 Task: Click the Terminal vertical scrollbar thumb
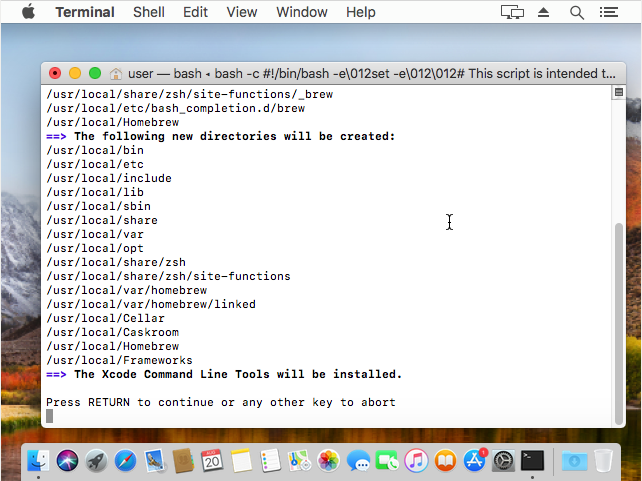619,324
